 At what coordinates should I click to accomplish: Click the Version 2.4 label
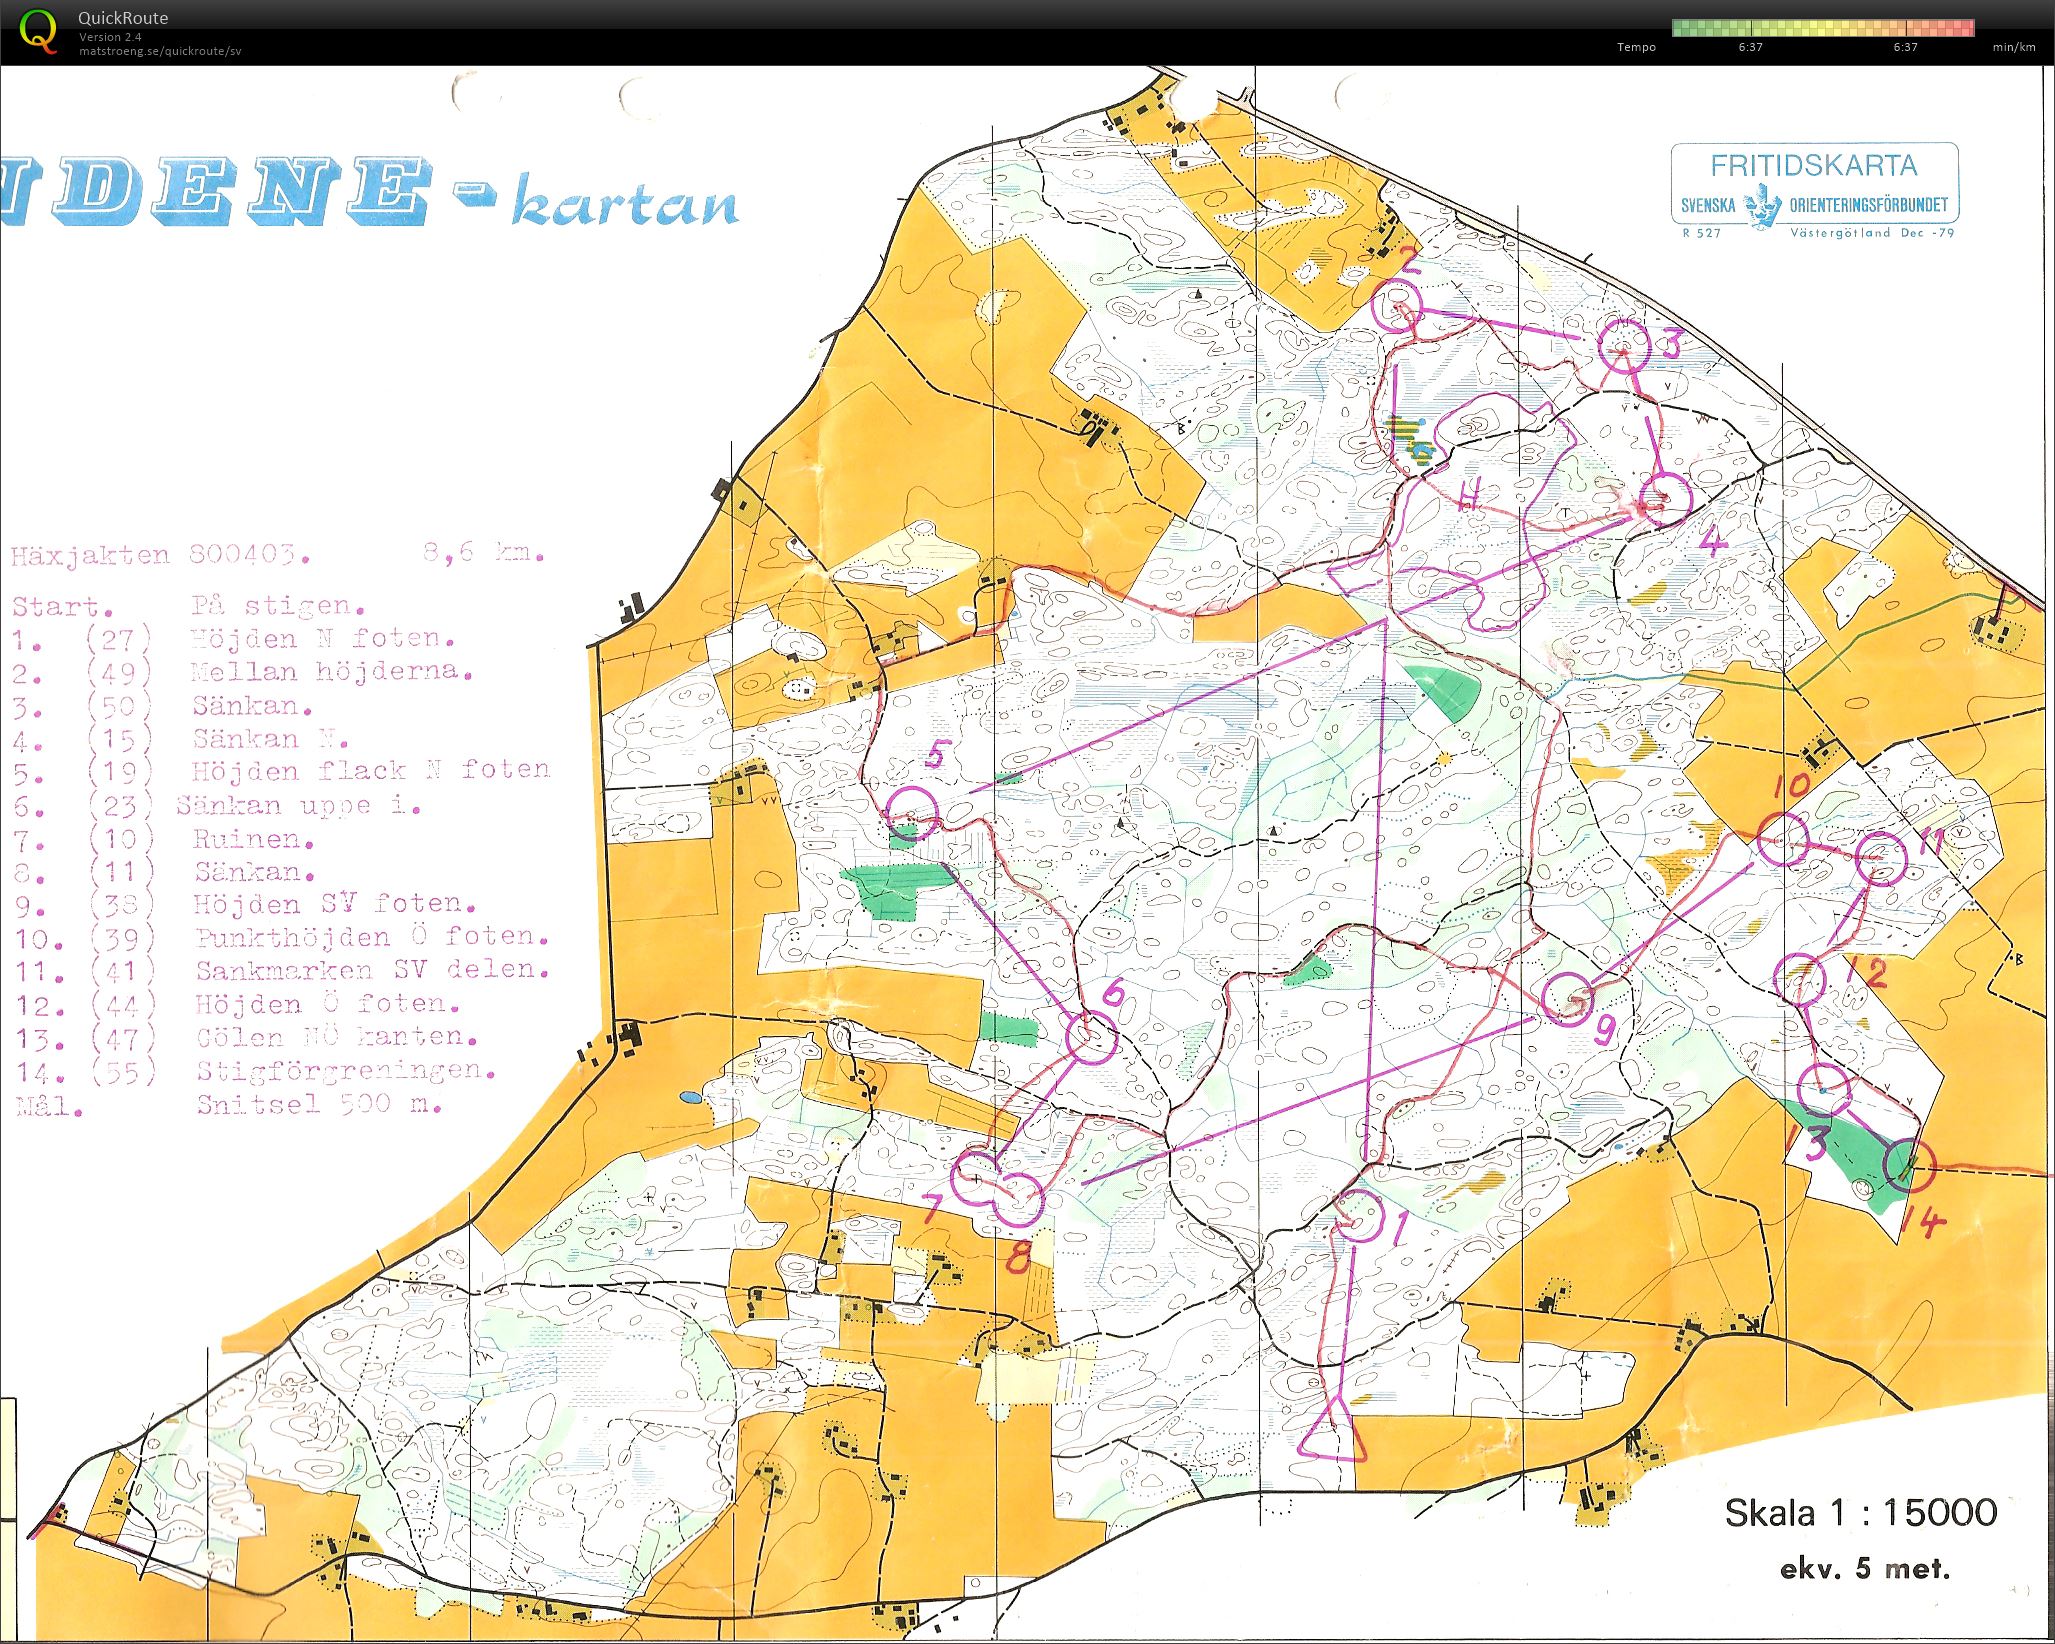[x=110, y=37]
